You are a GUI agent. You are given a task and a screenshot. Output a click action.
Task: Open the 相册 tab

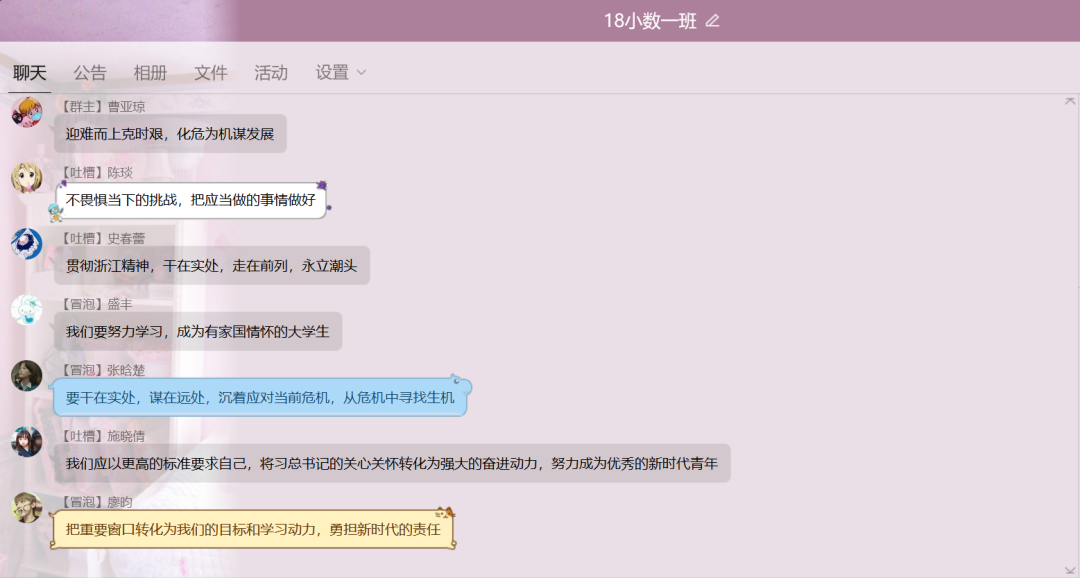coord(150,72)
